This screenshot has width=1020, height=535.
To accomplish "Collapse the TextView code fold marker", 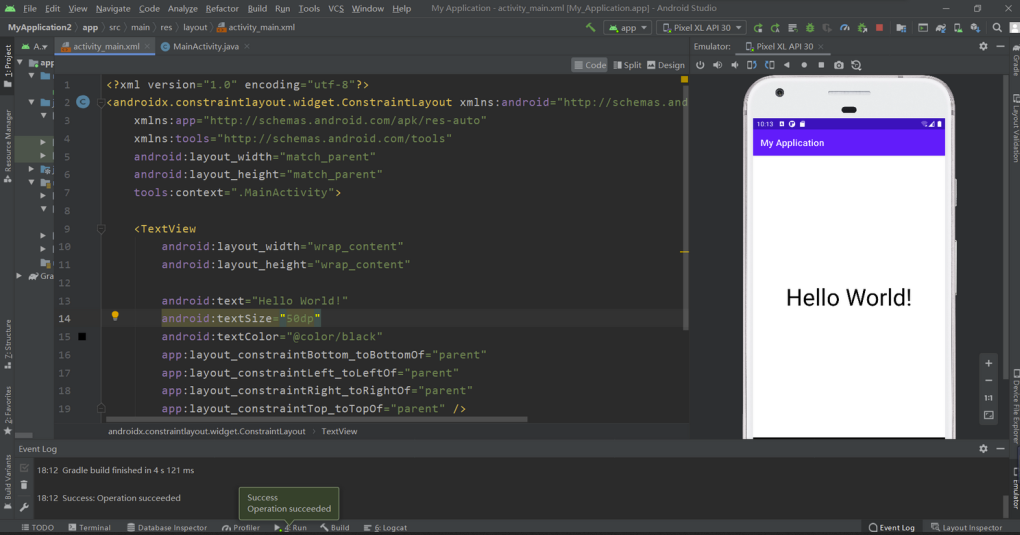I will 101,229.
